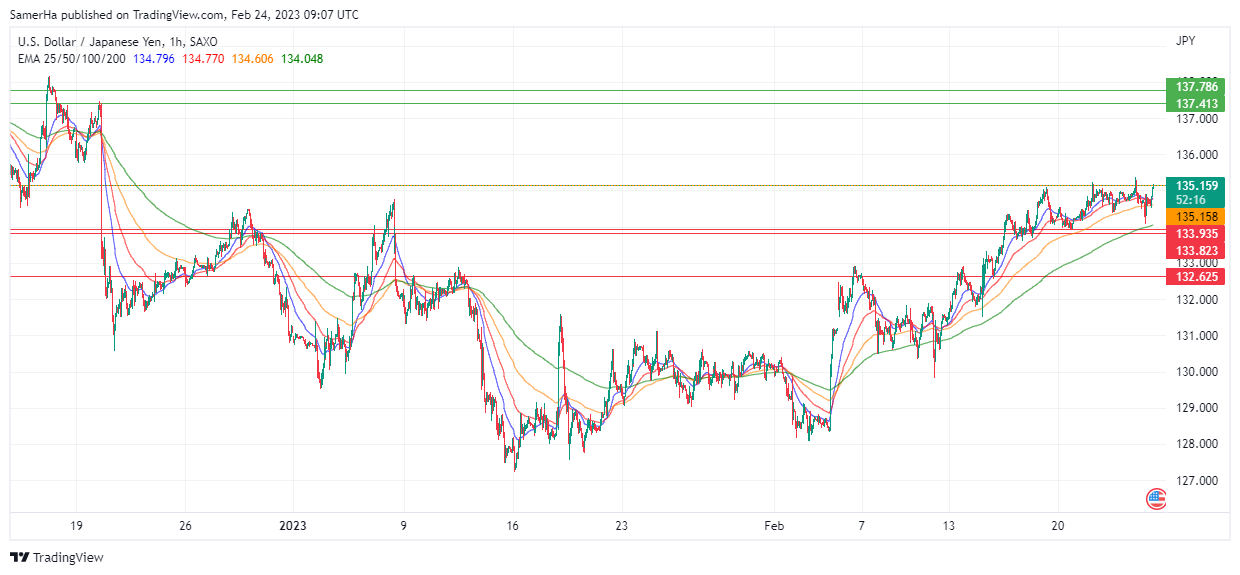Click the 137.786 green price label
The width and height of the screenshot is (1240, 575).
tap(1196, 87)
